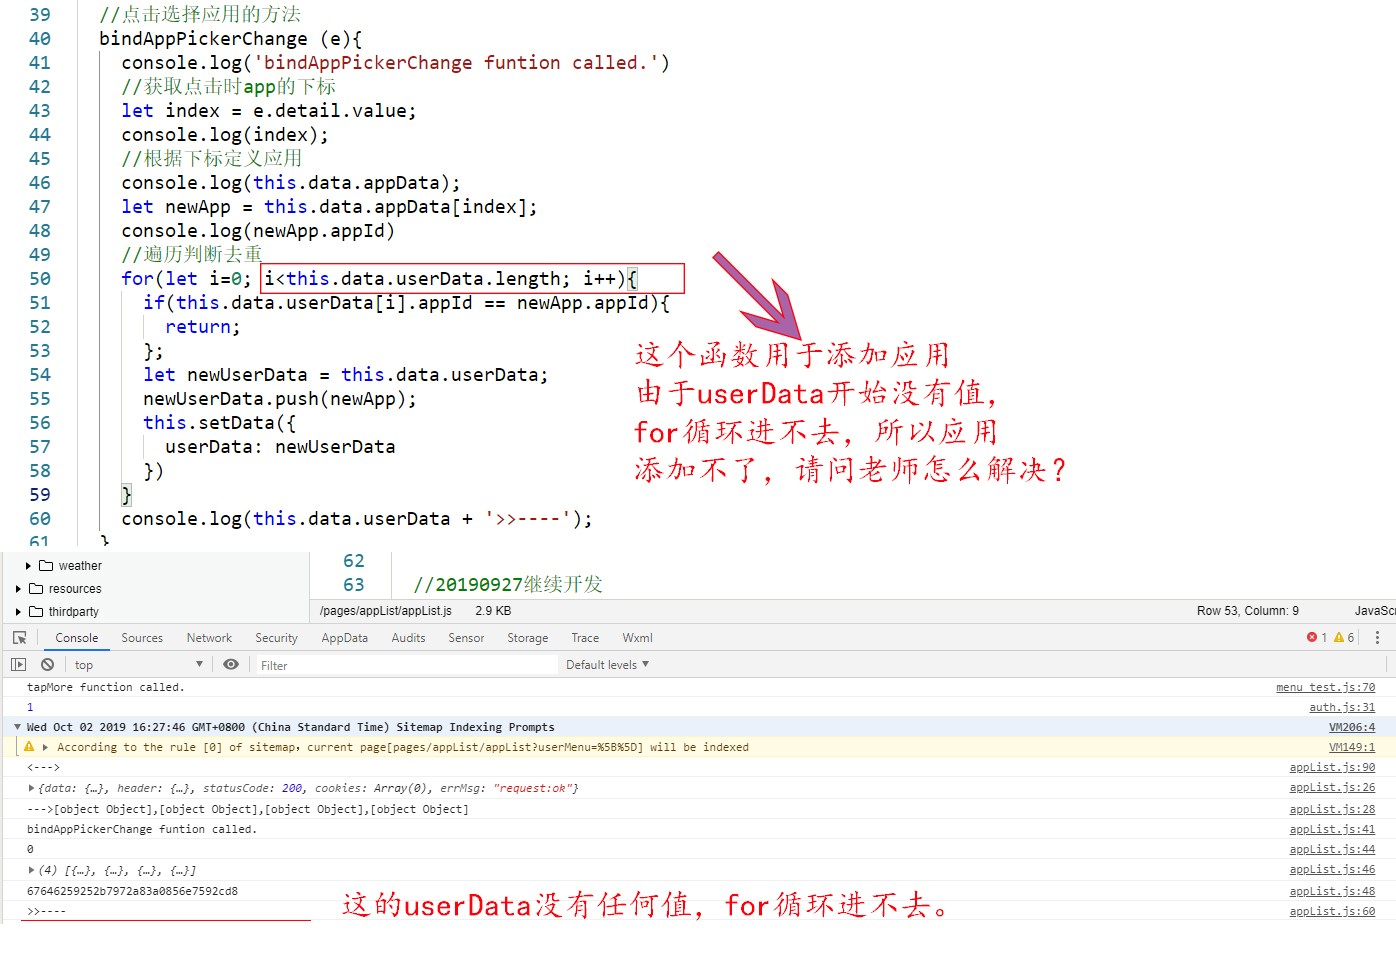Viewport: 1396px width, 970px height.
Task: Click the sitemap warning triangle icon
Action: pos(29,747)
